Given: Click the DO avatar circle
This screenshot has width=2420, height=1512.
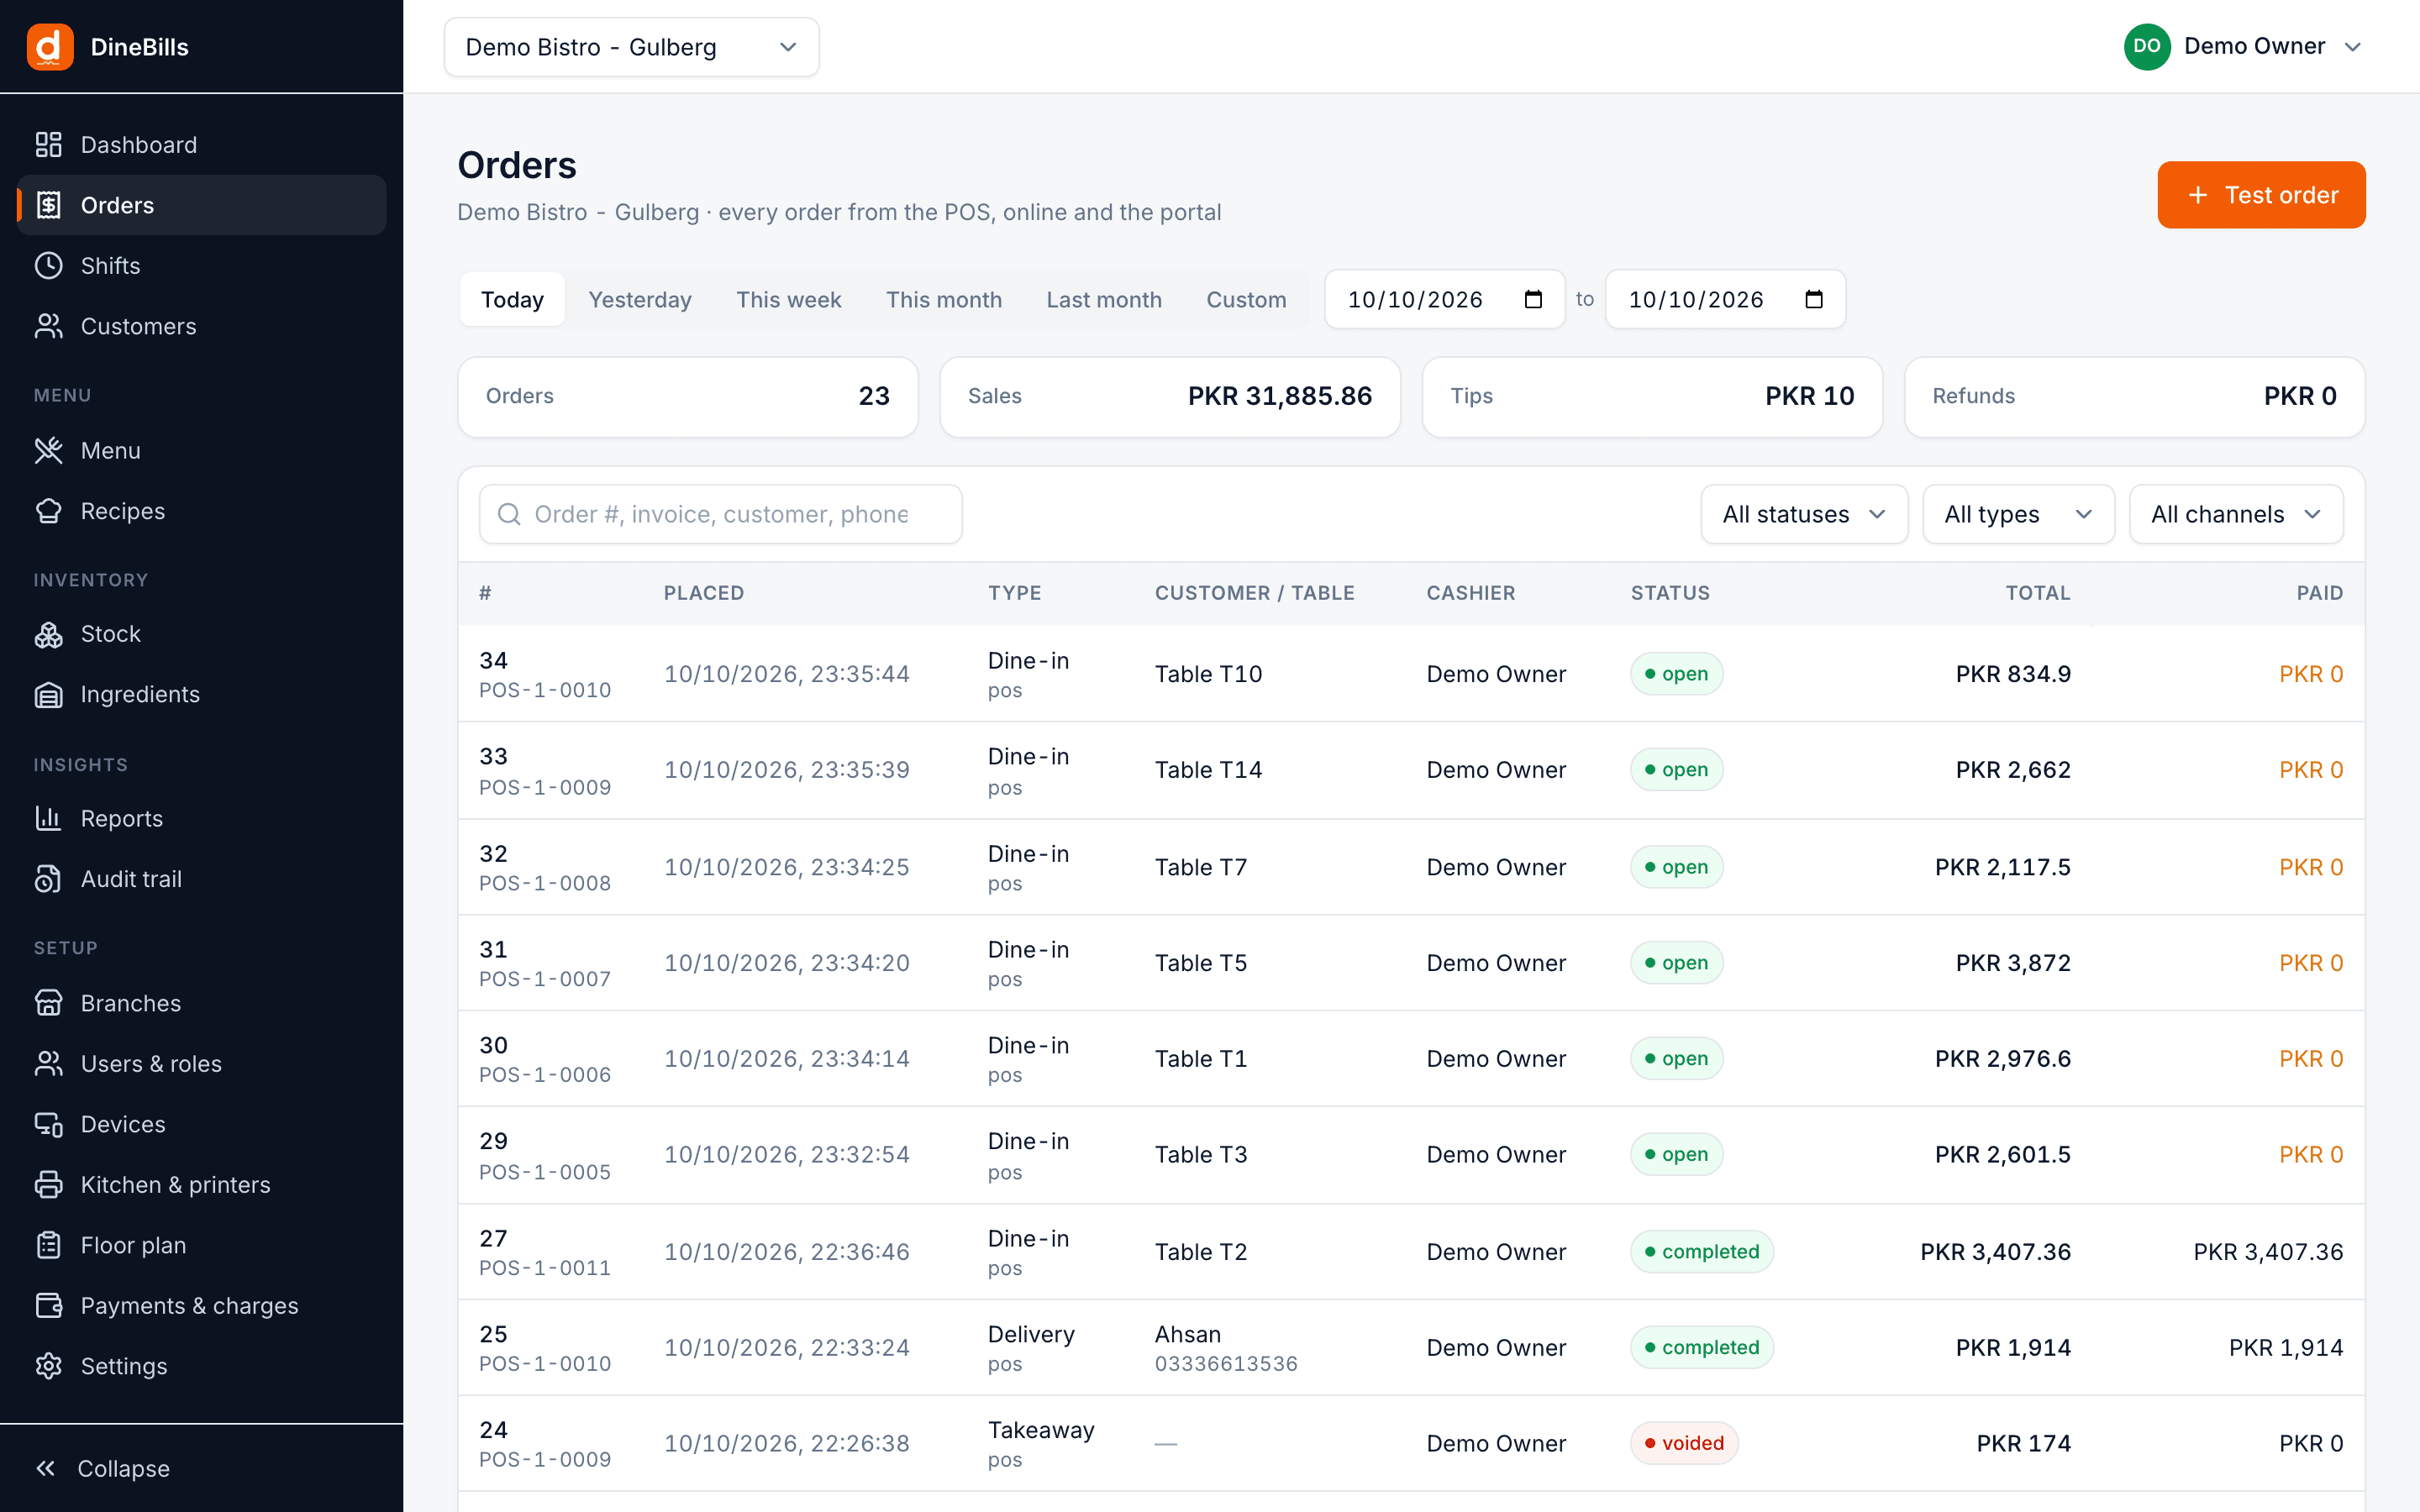Looking at the screenshot, I should (x=2146, y=46).
